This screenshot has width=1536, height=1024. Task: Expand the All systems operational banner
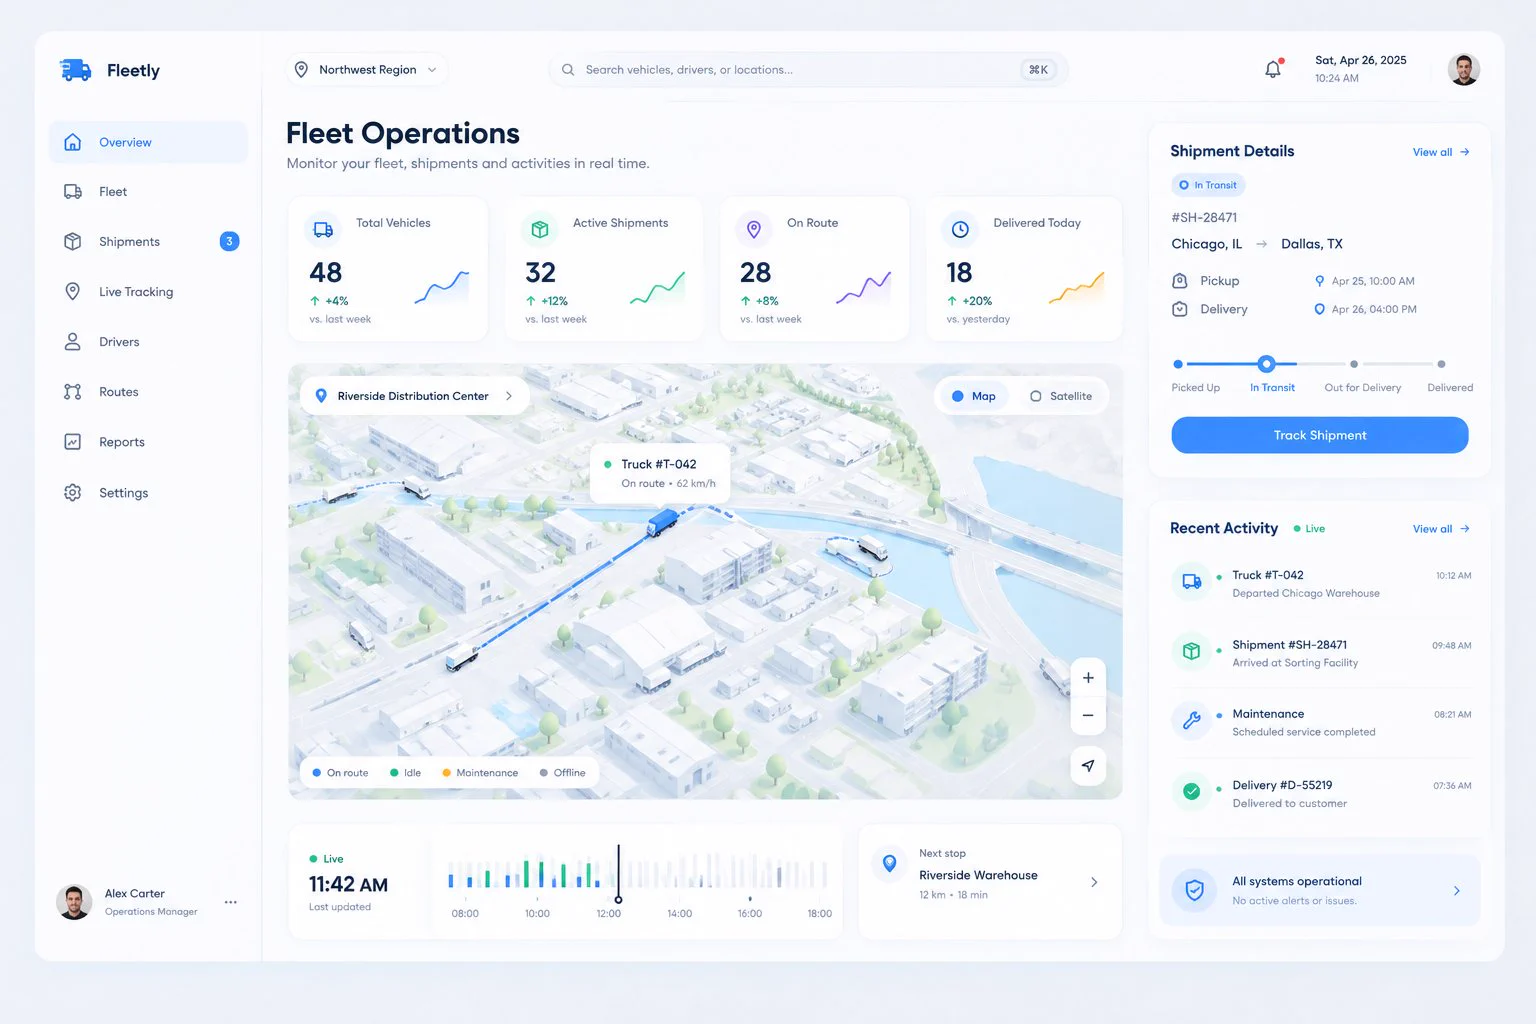pos(1456,890)
